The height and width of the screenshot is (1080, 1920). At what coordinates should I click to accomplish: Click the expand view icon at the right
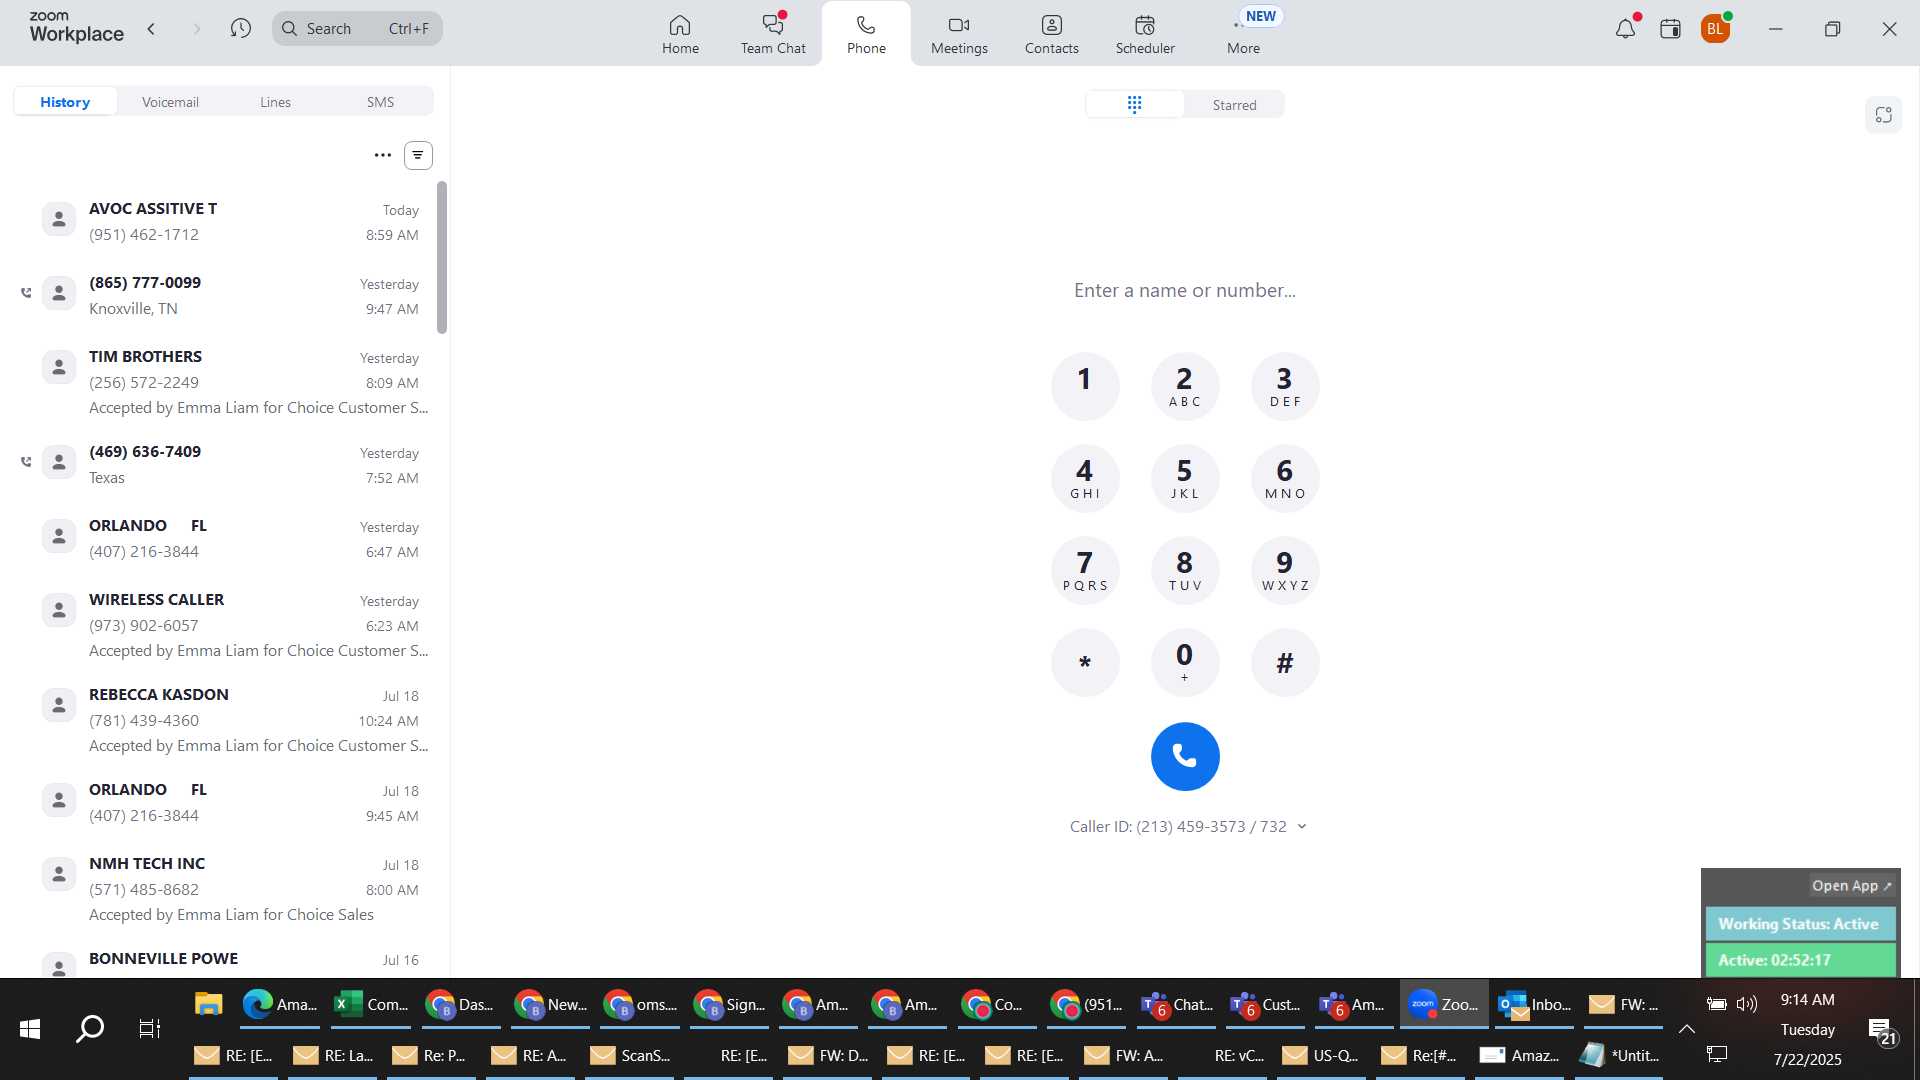click(1884, 115)
